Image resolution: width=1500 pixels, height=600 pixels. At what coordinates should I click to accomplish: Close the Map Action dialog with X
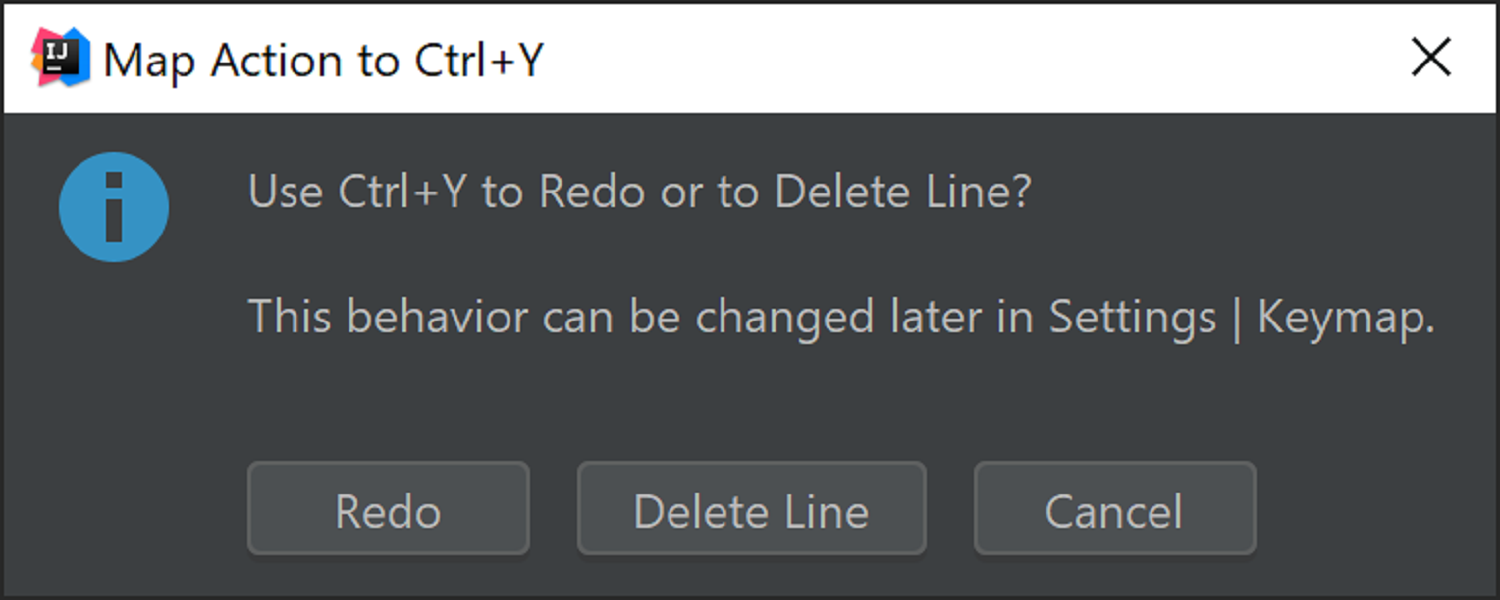1431,58
